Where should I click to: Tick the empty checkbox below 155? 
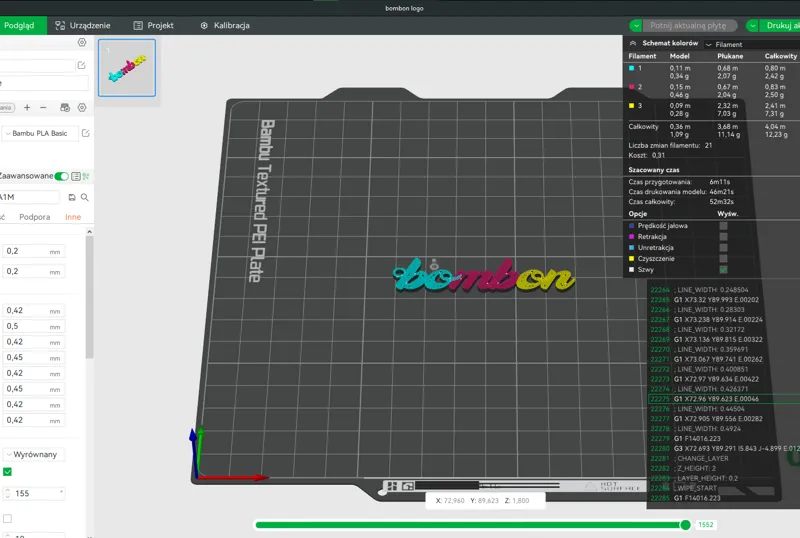tap(7, 519)
